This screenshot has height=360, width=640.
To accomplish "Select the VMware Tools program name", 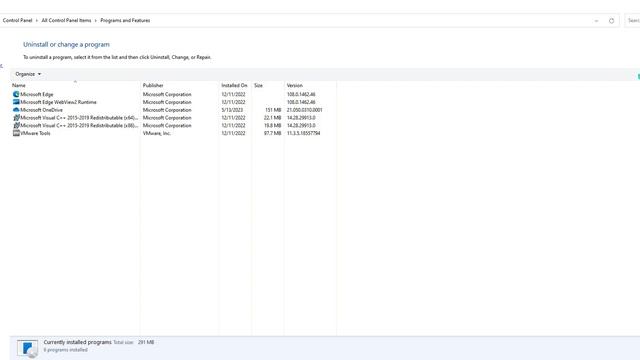I will click(35, 133).
